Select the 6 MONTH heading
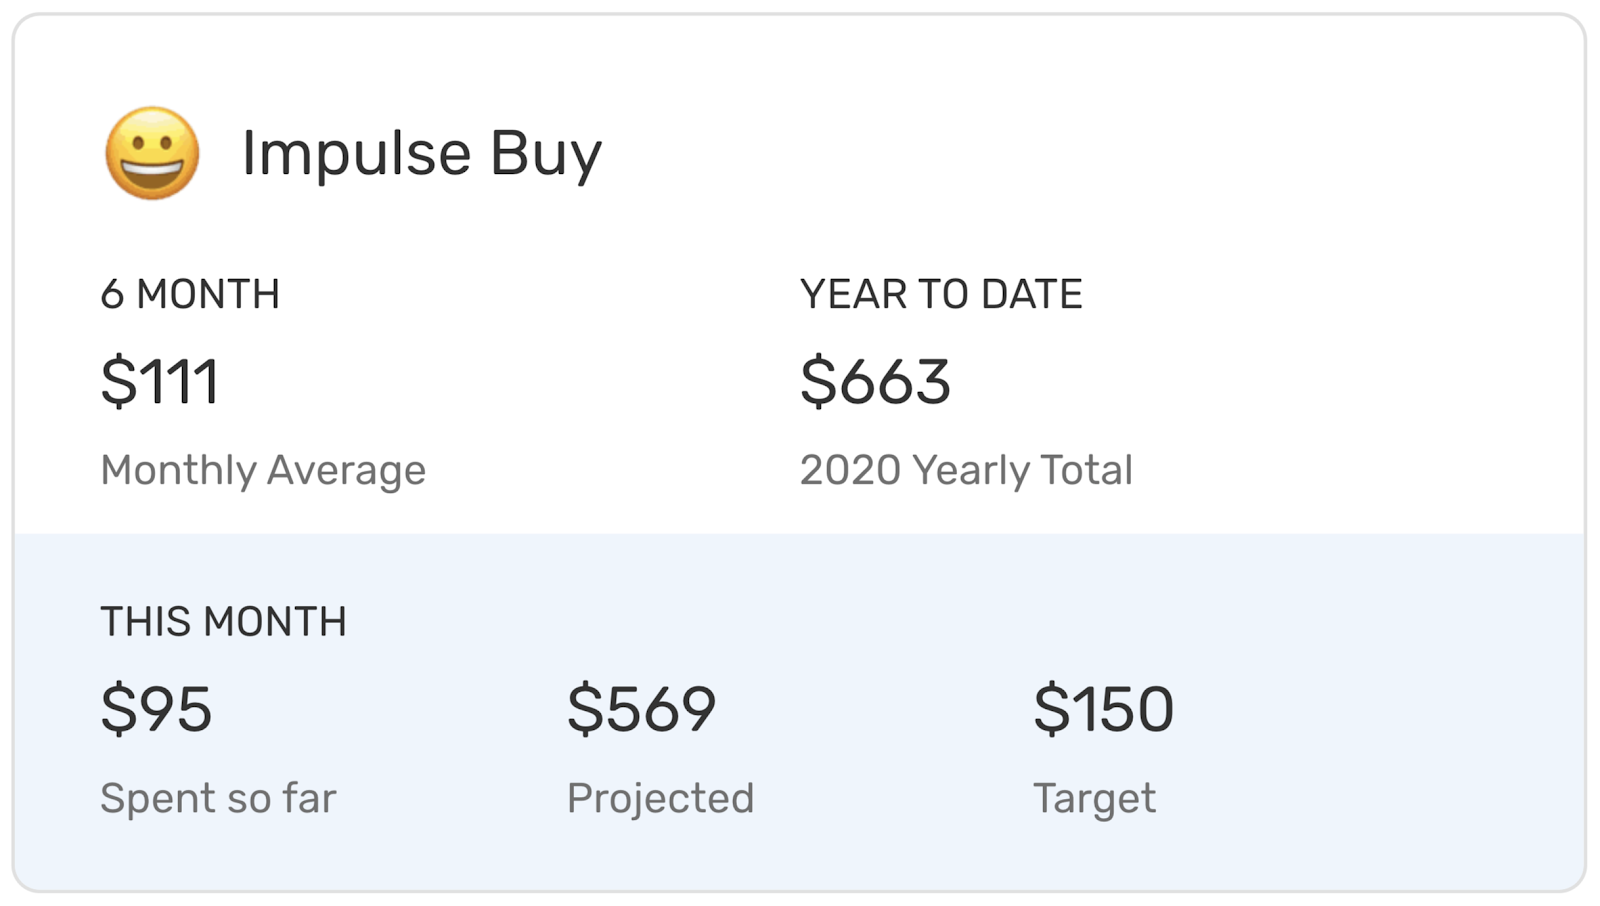This screenshot has width=1600, height=906. tap(190, 294)
